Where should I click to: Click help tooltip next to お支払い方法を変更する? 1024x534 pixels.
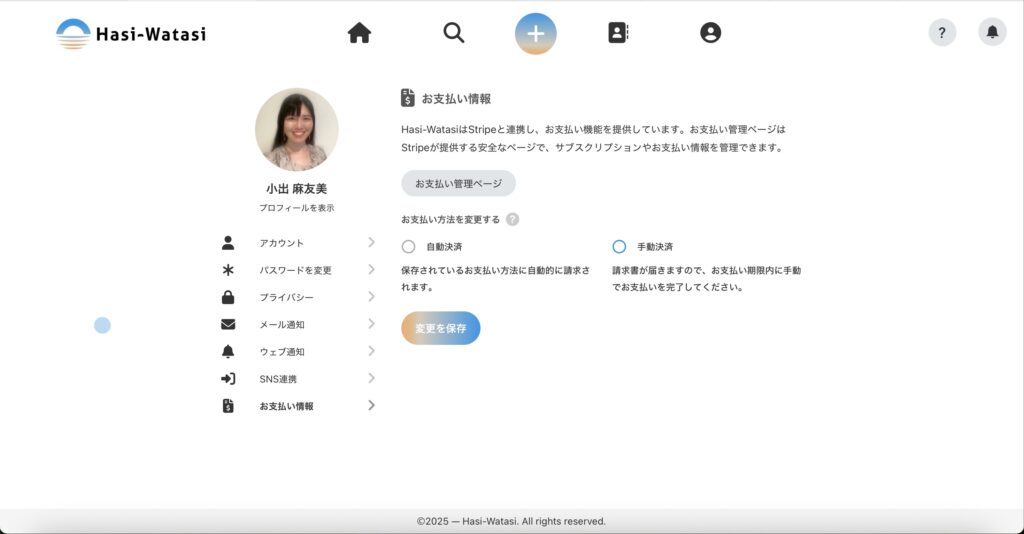[513, 220]
